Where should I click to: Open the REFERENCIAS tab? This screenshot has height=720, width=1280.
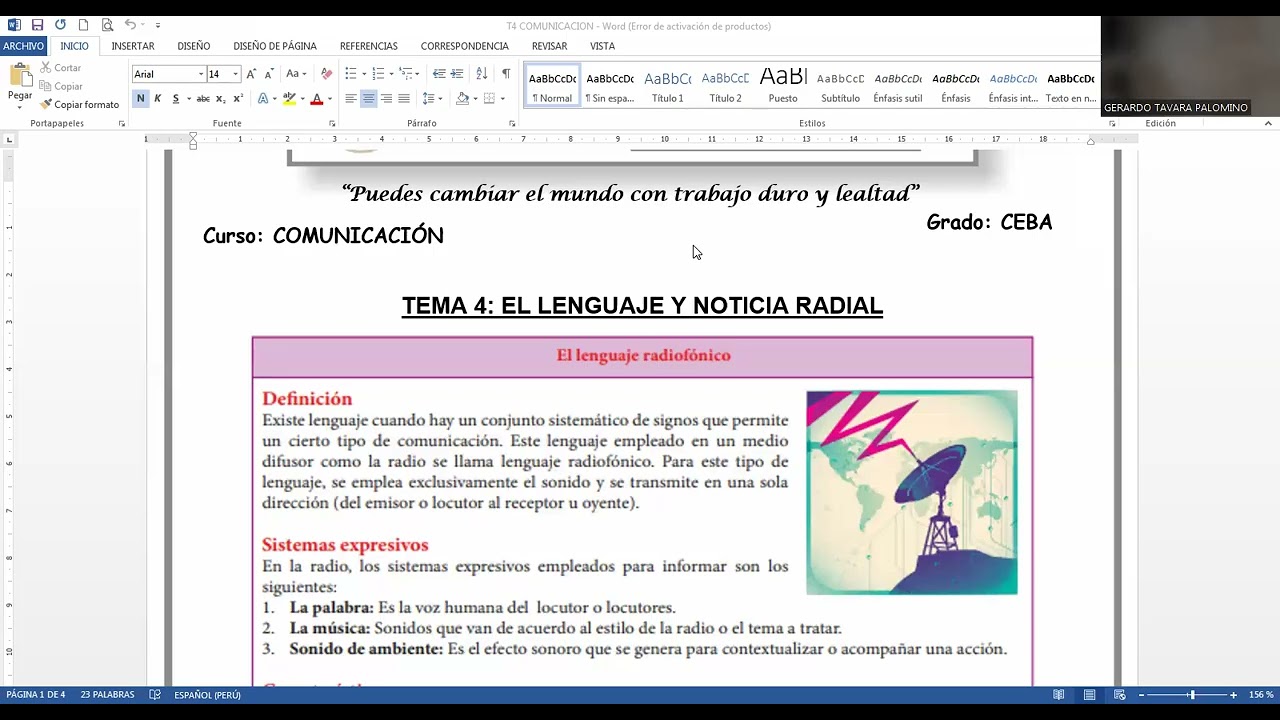(x=369, y=46)
